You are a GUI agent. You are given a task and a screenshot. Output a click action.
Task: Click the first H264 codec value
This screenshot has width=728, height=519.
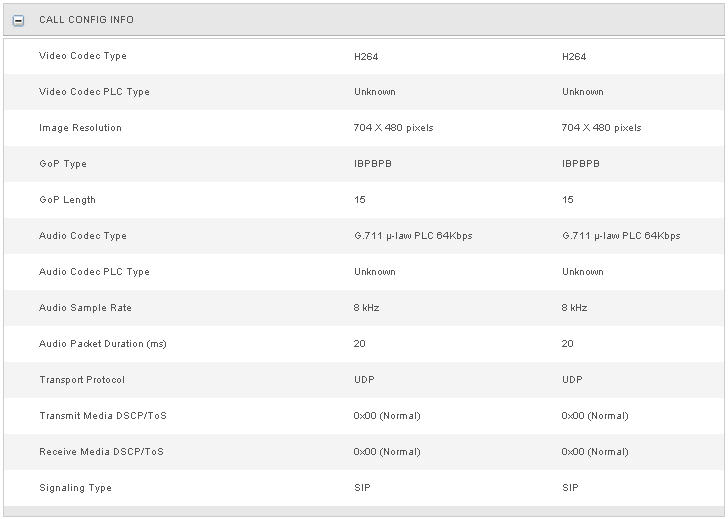click(x=366, y=57)
